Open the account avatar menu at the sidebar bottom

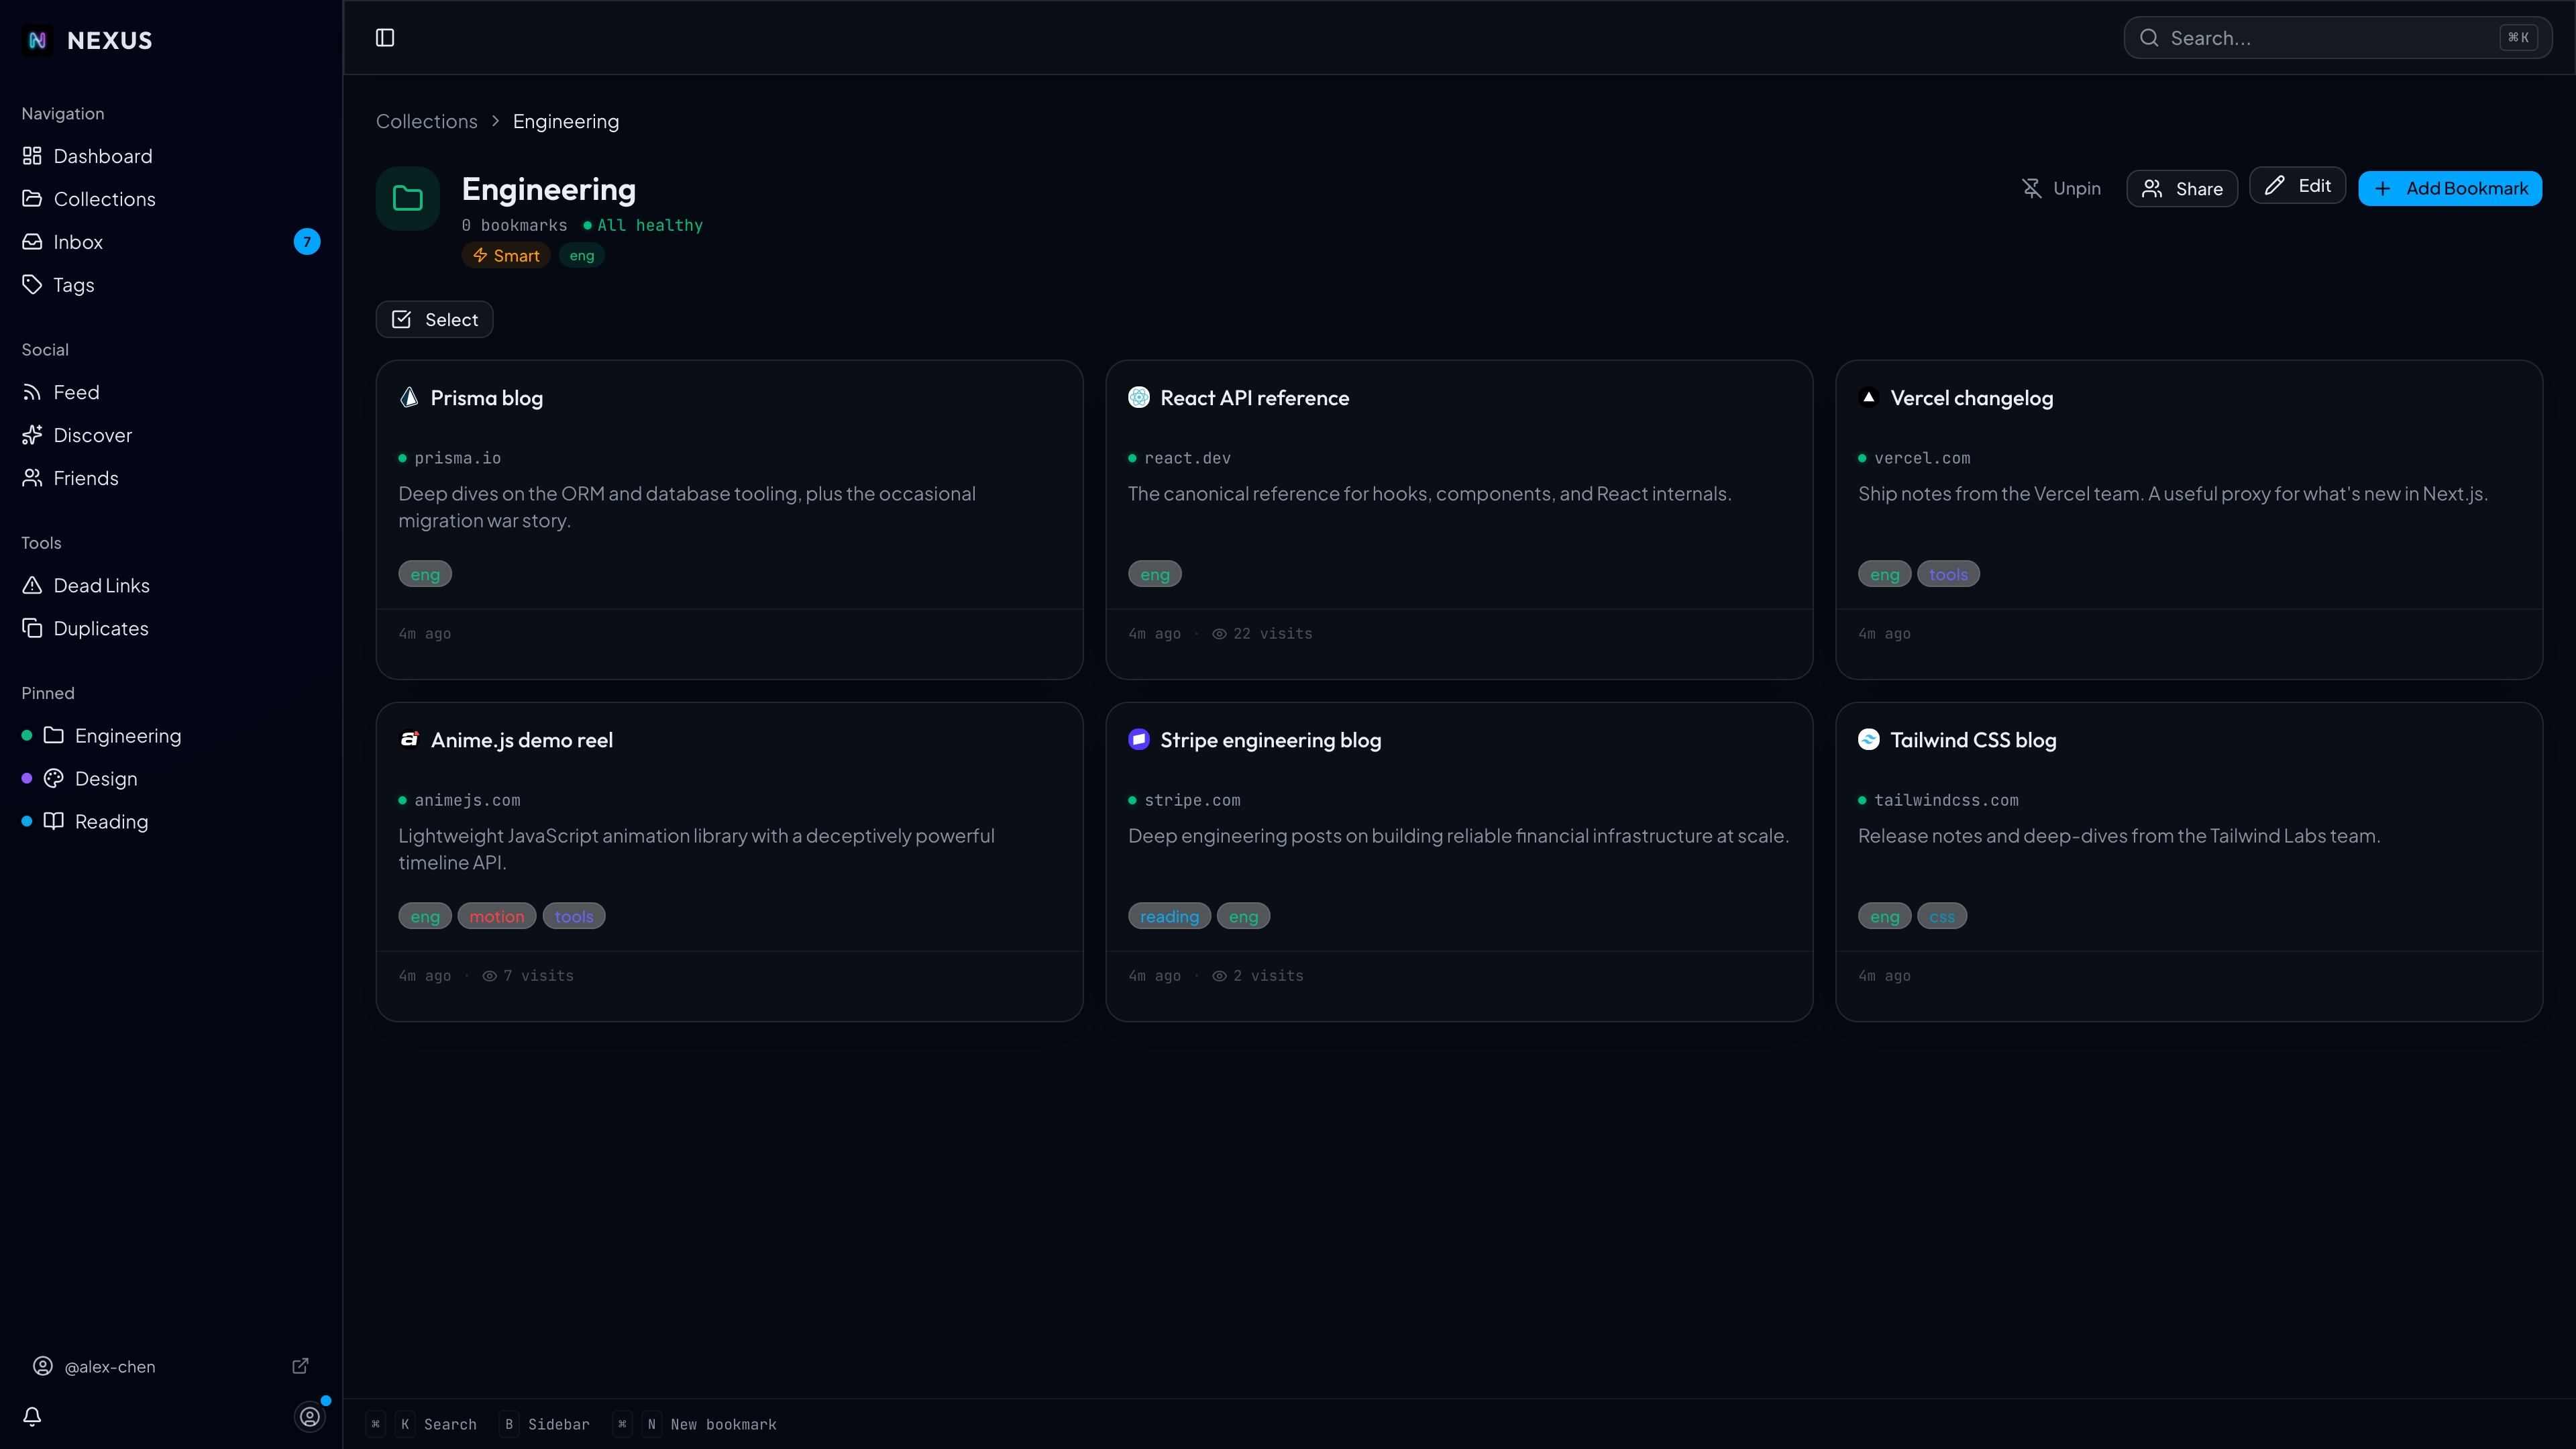tap(310, 1416)
